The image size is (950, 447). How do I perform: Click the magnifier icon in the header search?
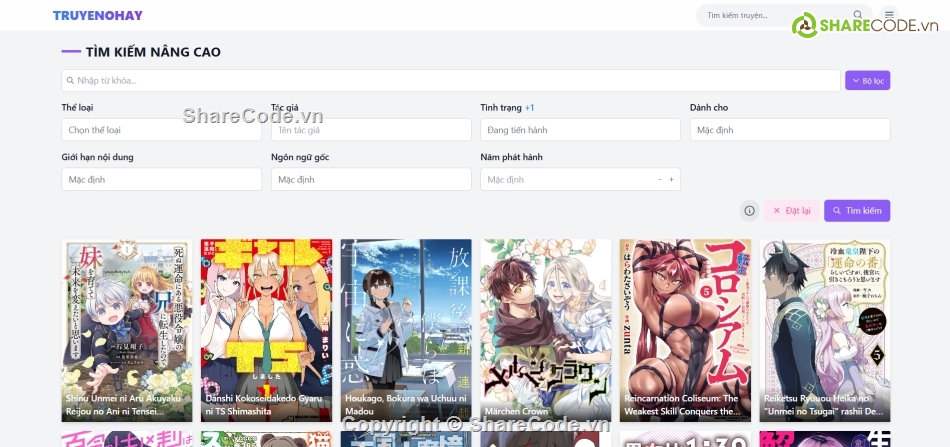pos(858,15)
